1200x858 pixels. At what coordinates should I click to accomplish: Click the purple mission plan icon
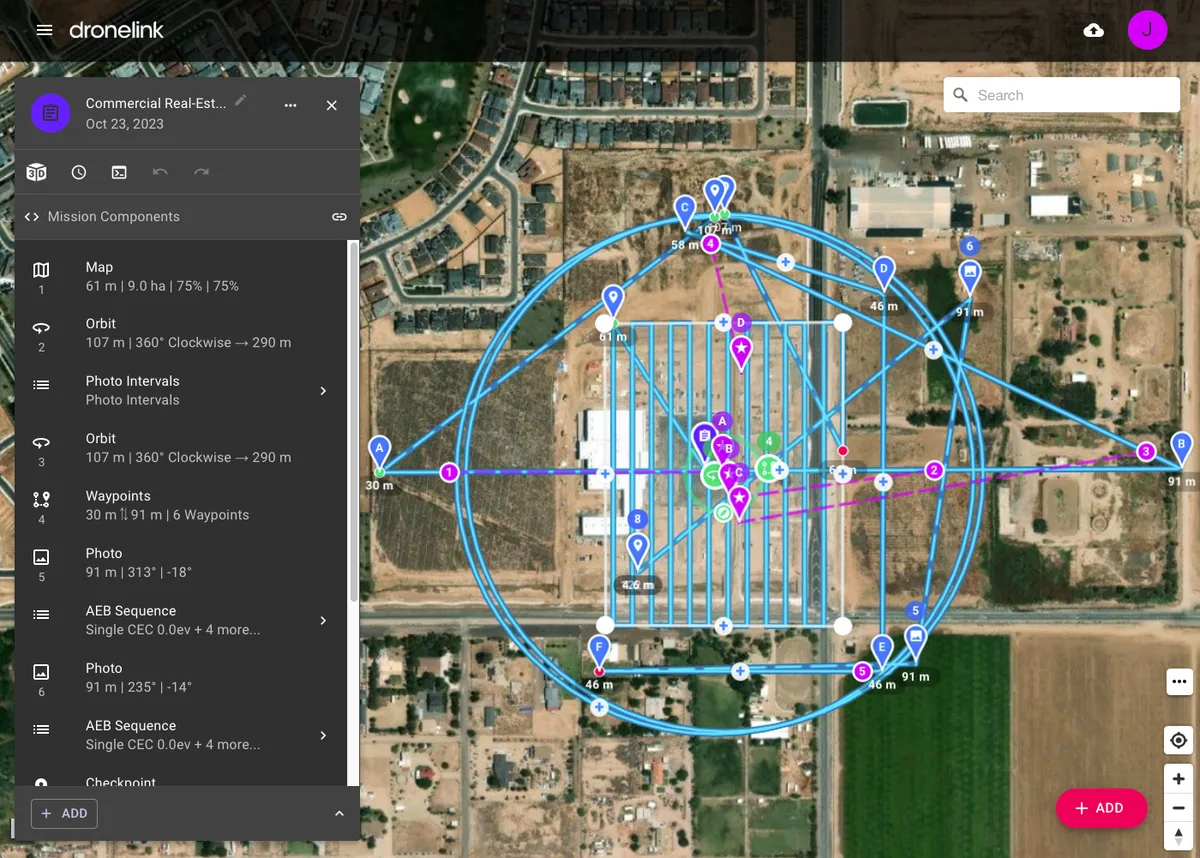pos(50,114)
